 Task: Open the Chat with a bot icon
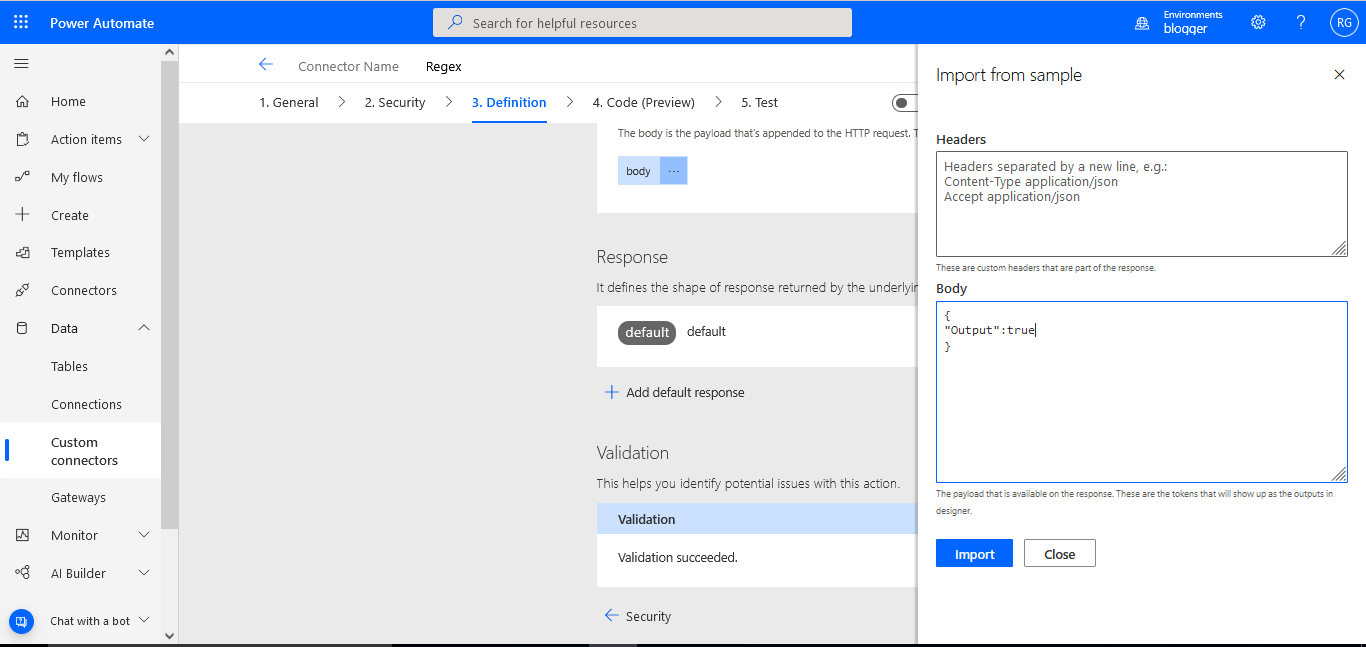click(x=22, y=621)
